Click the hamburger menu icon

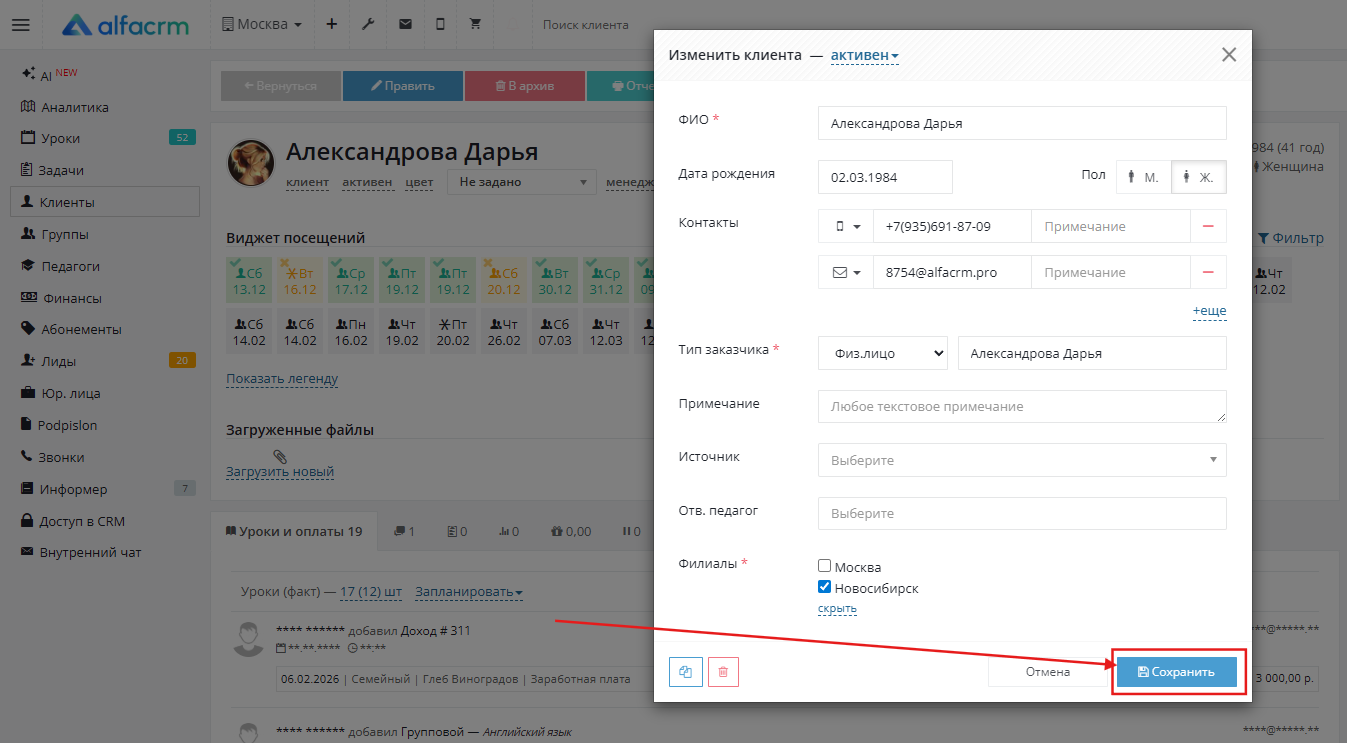[x=21, y=25]
